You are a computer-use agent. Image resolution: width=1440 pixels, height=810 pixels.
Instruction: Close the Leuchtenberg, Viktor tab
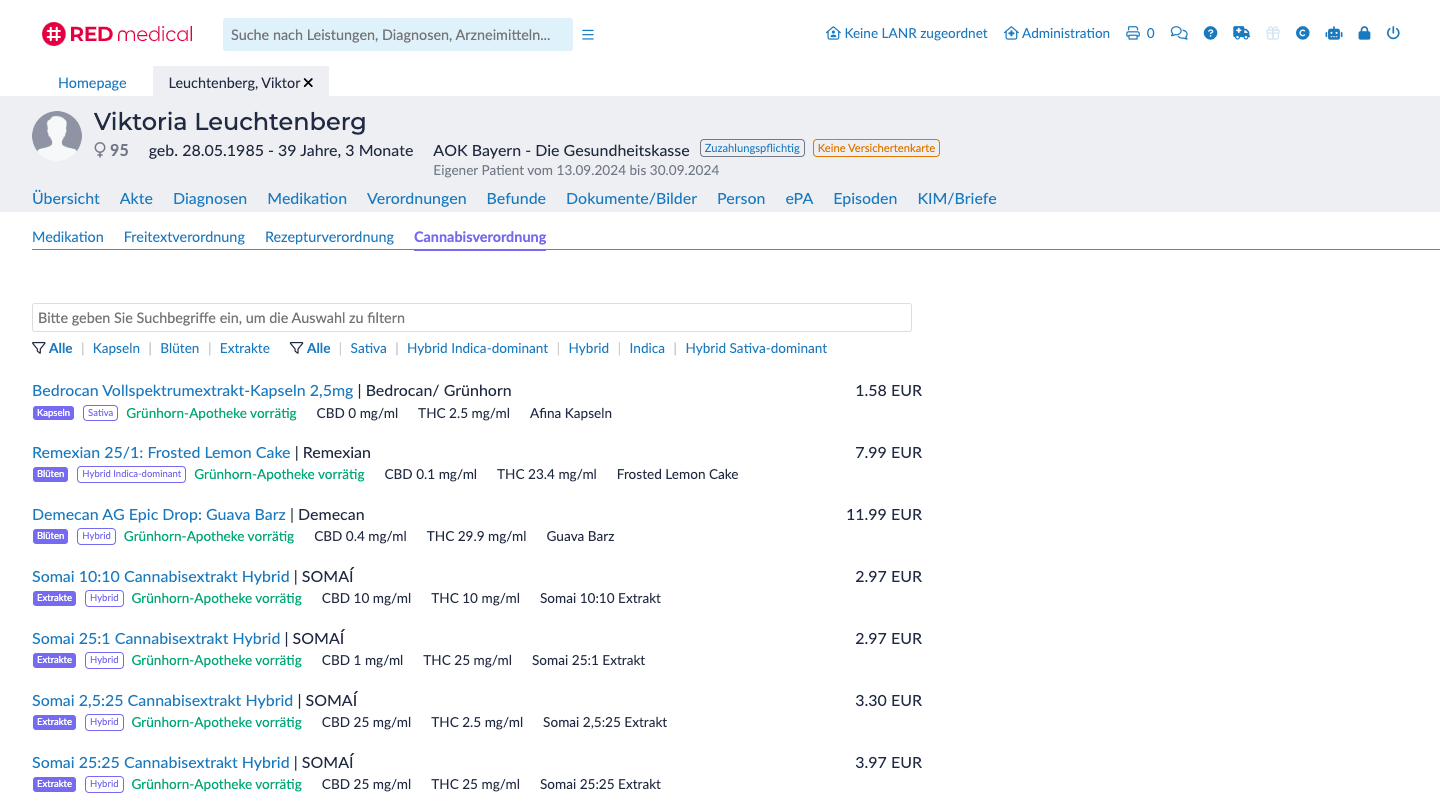click(308, 83)
